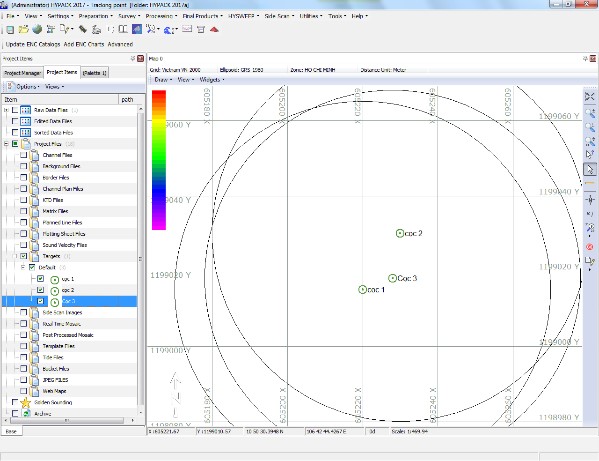The width and height of the screenshot is (599, 461).
Task: Switch to the Project Manager tab
Action: pos(23,73)
